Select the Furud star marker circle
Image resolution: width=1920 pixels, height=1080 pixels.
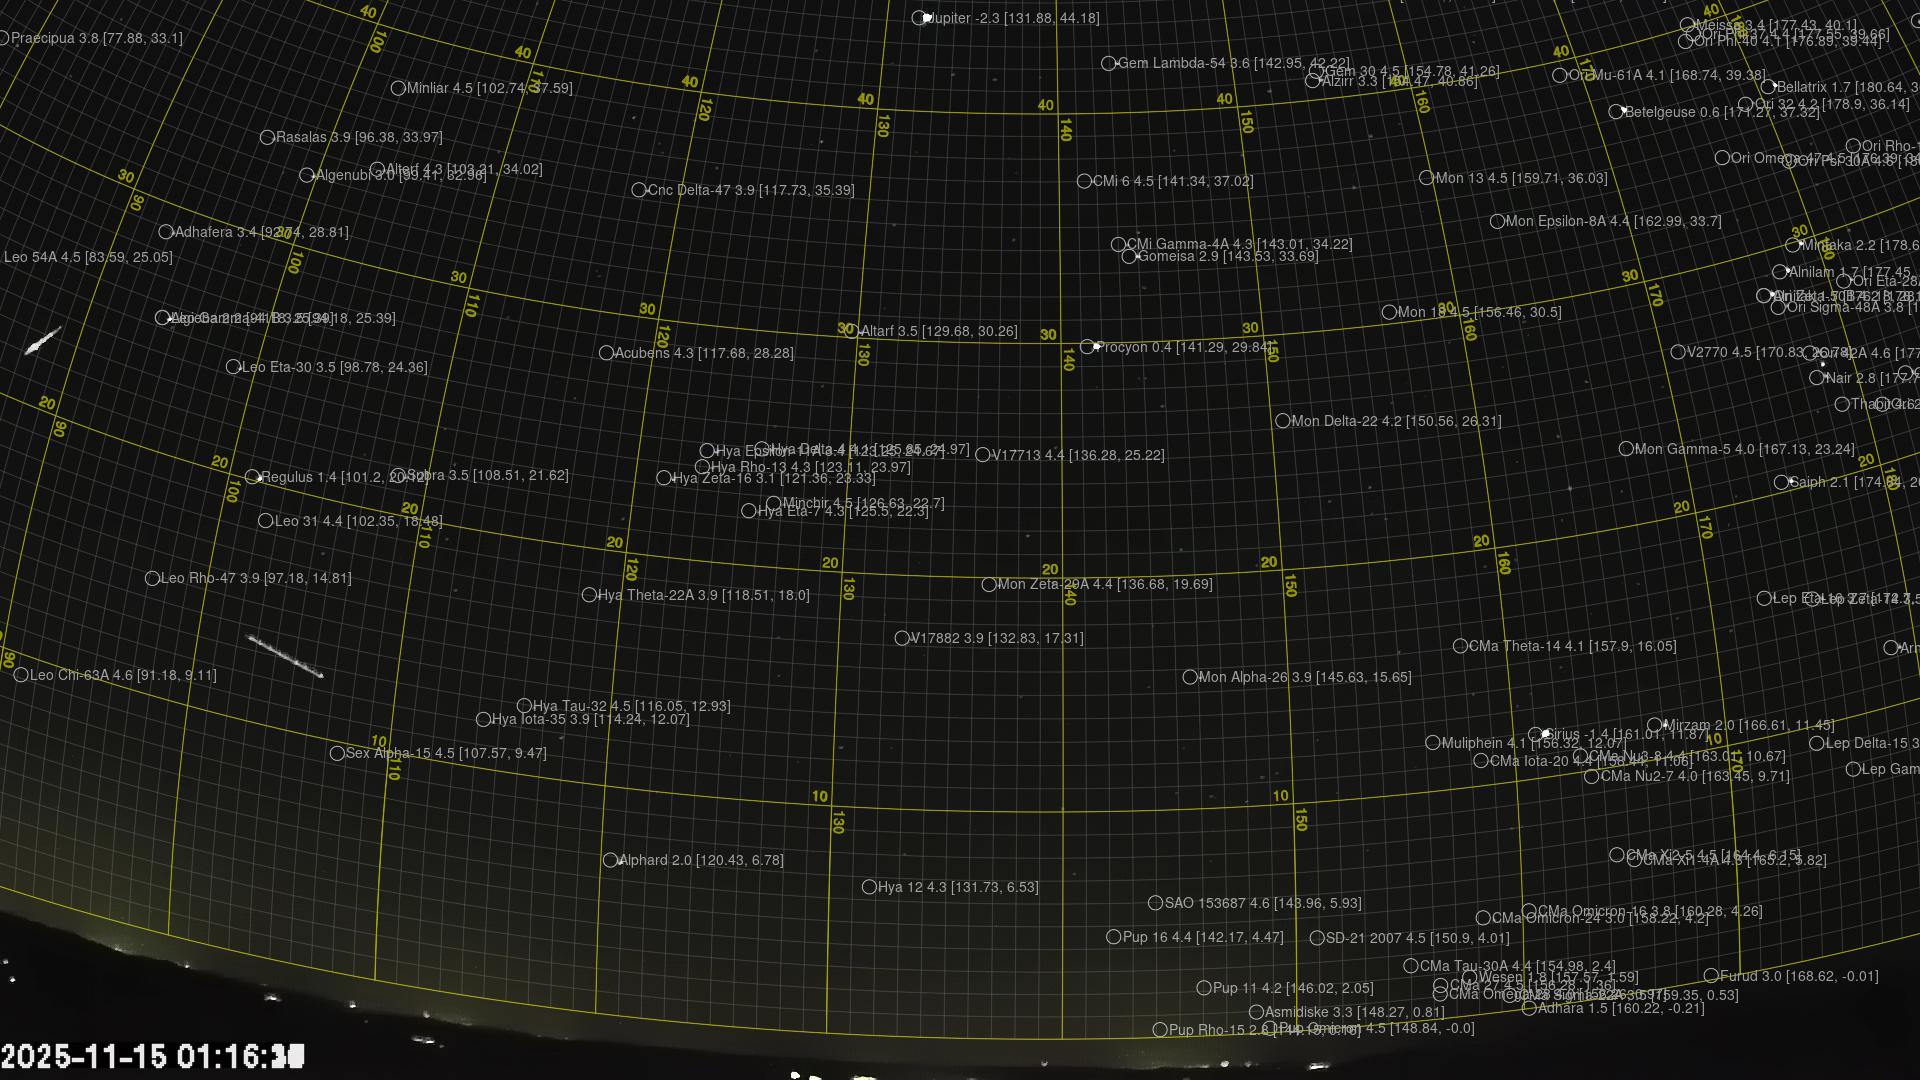click(x=1711, y=976)
